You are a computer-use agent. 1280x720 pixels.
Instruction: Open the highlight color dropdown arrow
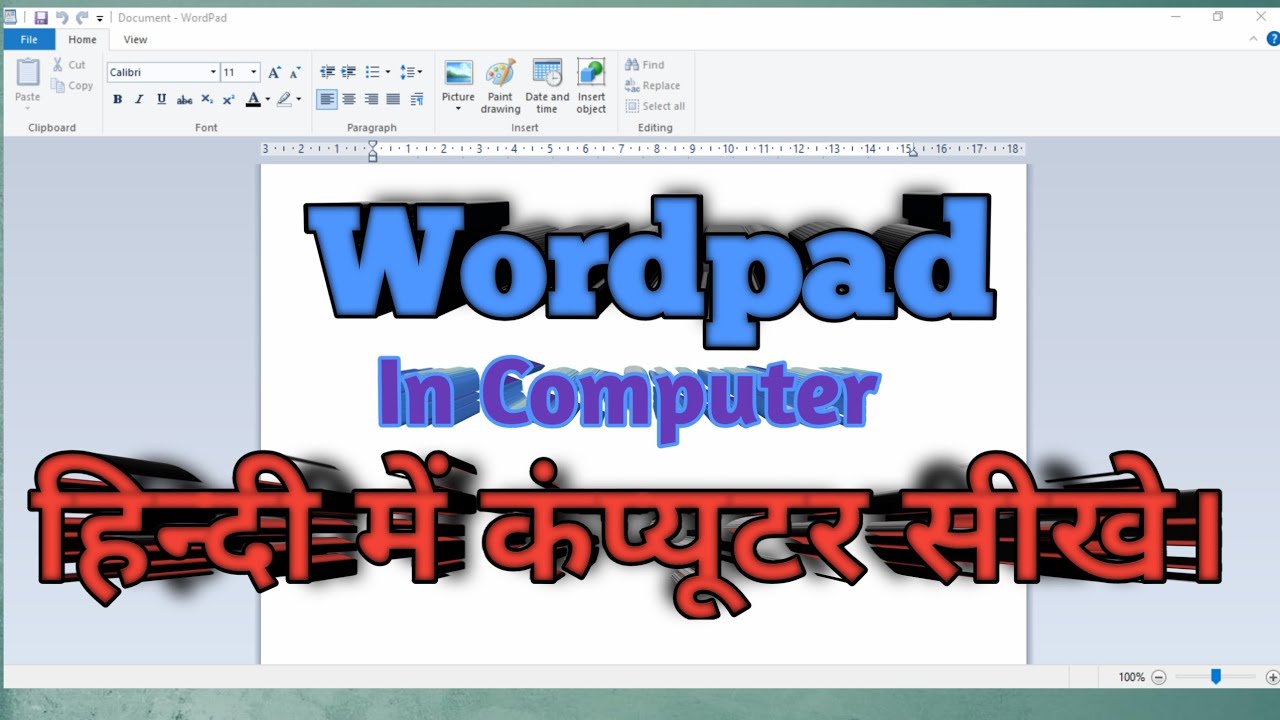298,99
